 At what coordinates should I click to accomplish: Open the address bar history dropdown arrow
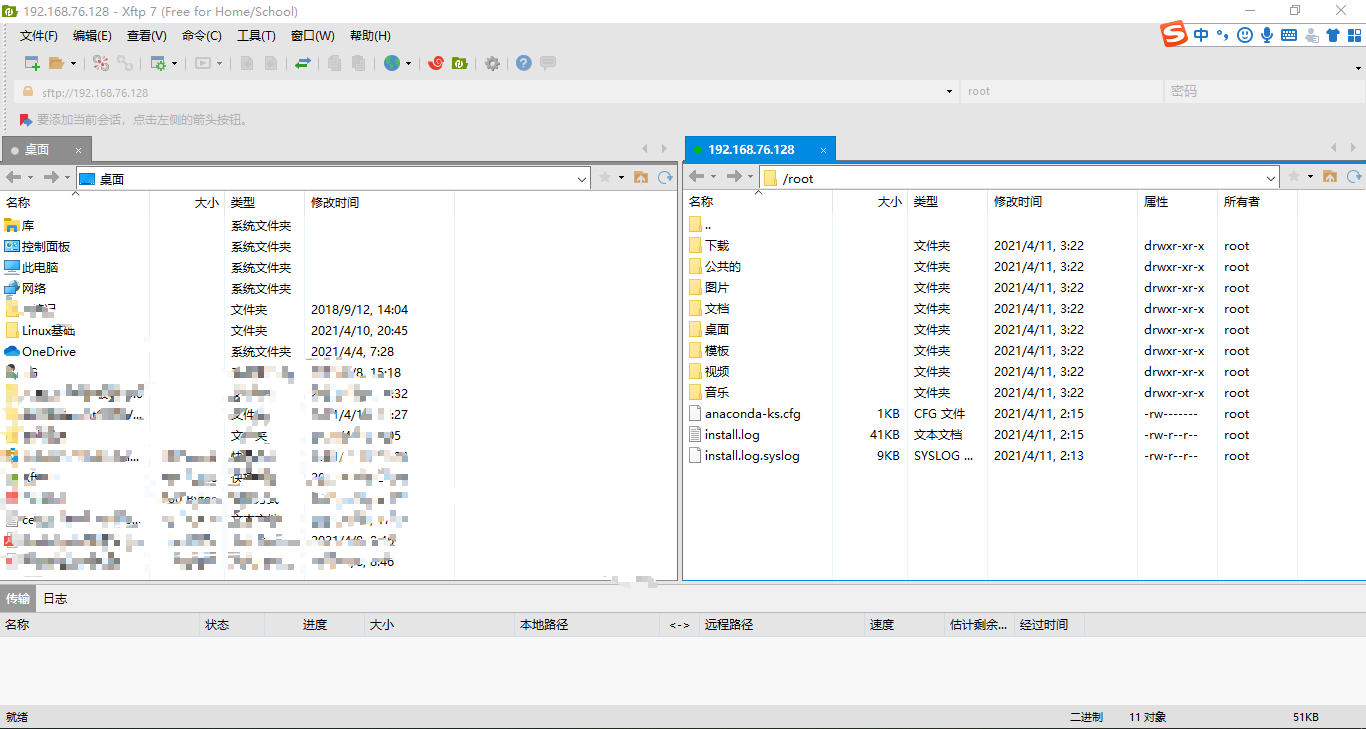coord(949,92)
